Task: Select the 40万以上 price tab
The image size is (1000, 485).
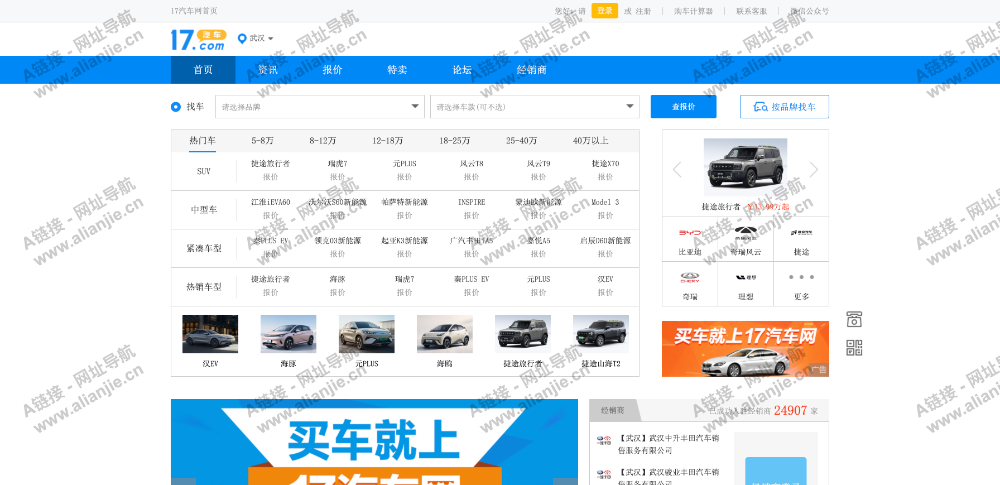Action: click(x=591, y=140)
